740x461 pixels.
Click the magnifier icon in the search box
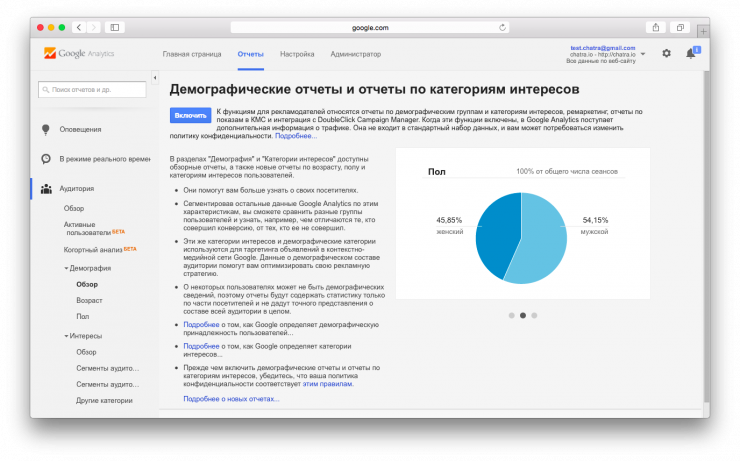pos(46,90)
